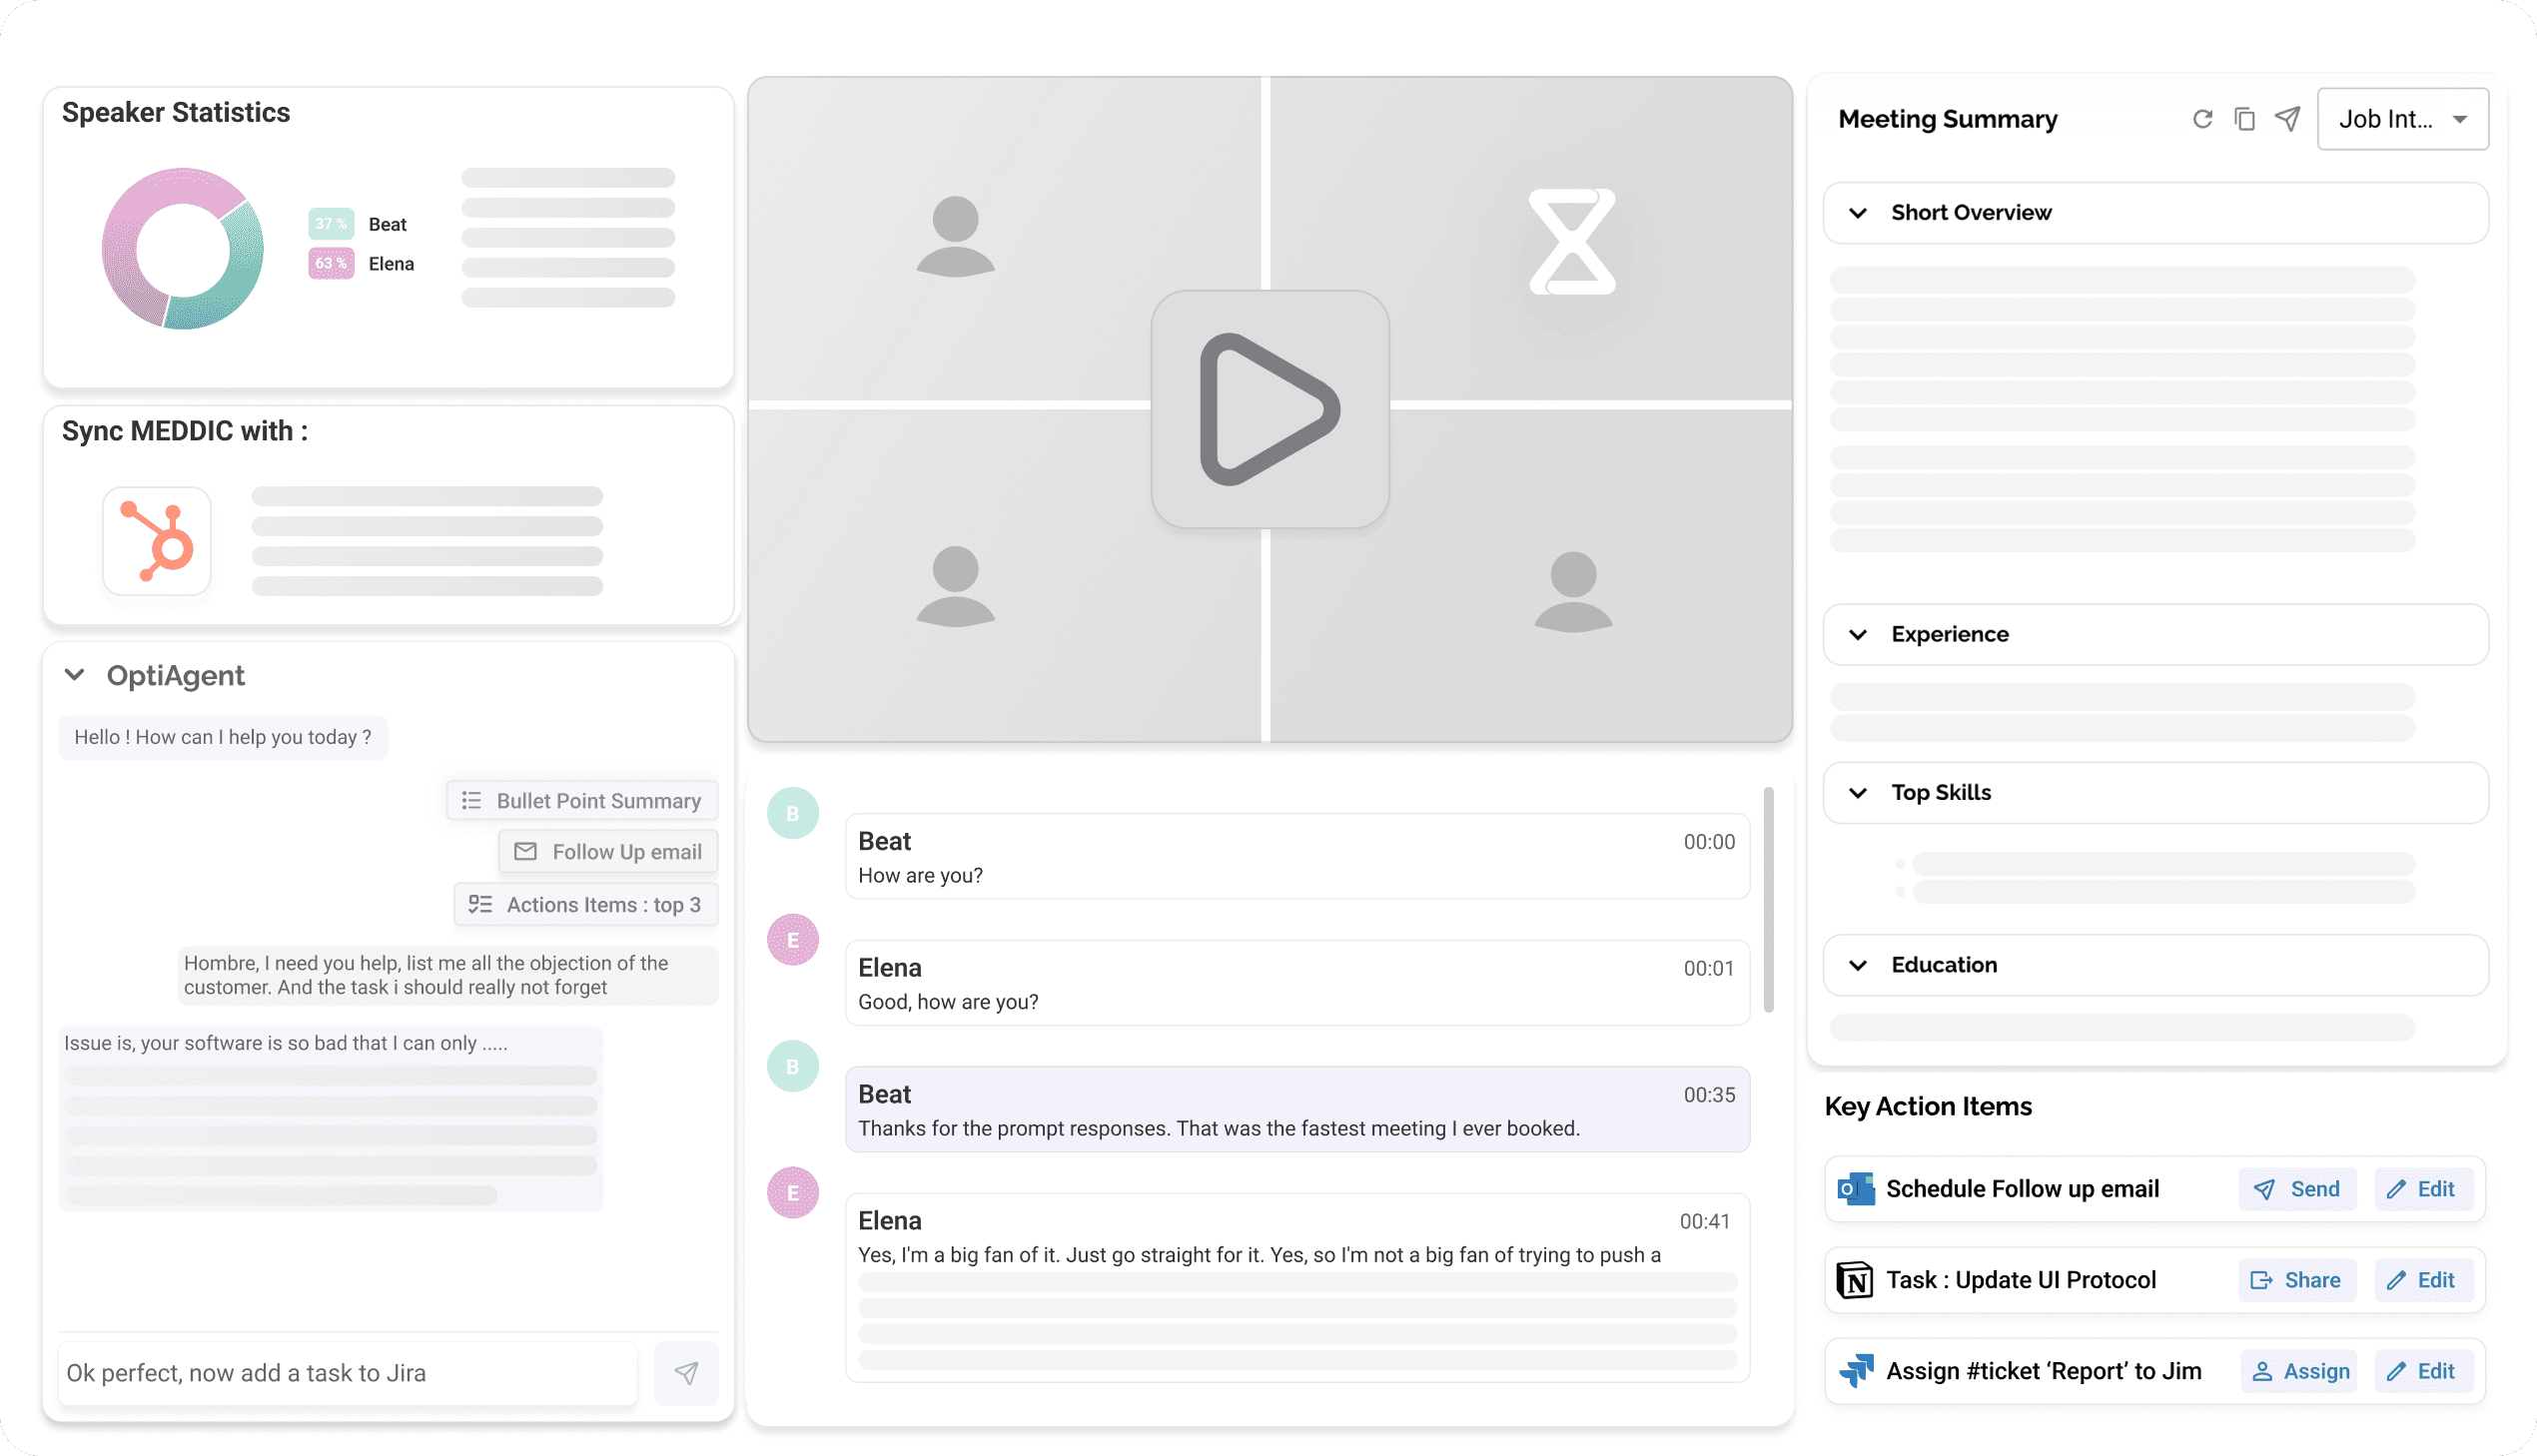Click Assign button for Jim's ticket
The width and height of the screenshot is (2537, 1456).
(2299, 1371)
